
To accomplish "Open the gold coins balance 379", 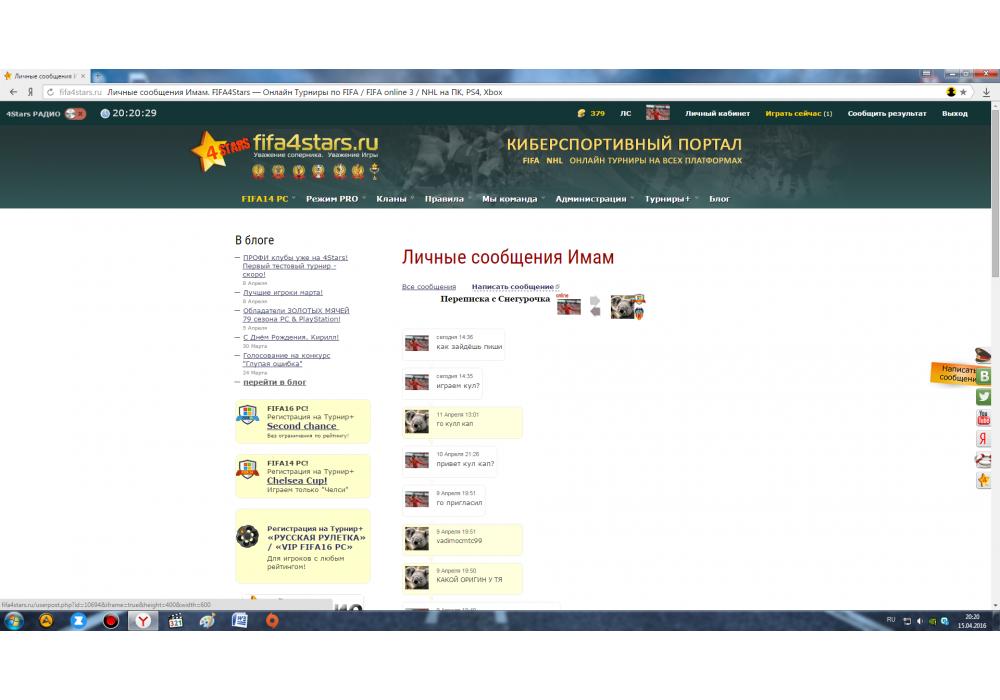I will tap(591, 113).
